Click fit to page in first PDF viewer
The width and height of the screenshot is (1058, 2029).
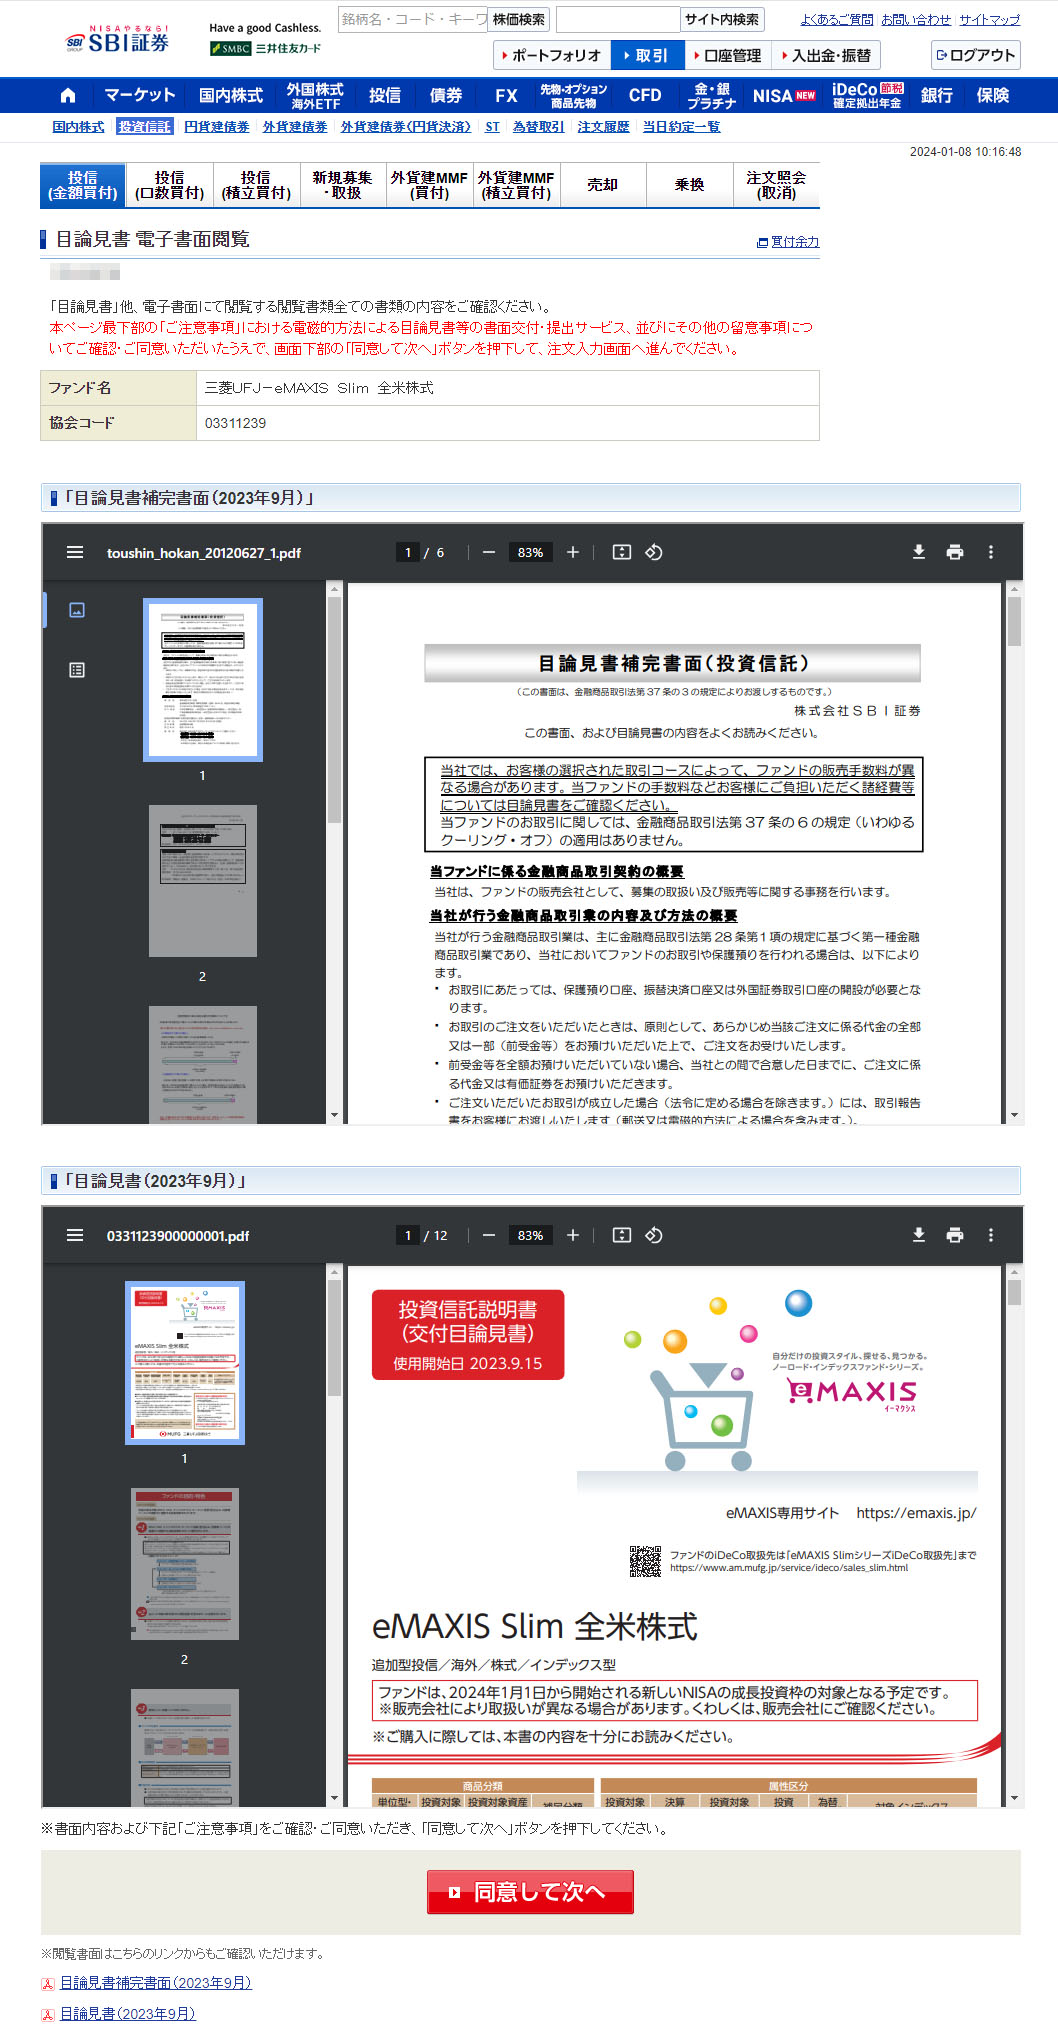pos(621,552)
